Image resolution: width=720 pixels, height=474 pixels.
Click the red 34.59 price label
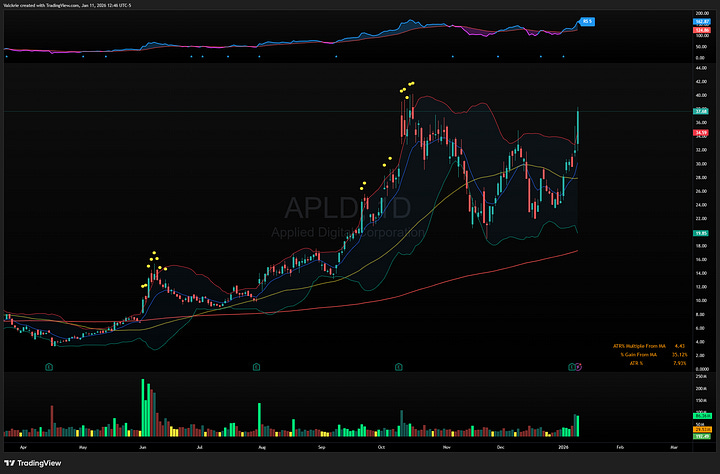coord(701,133)
